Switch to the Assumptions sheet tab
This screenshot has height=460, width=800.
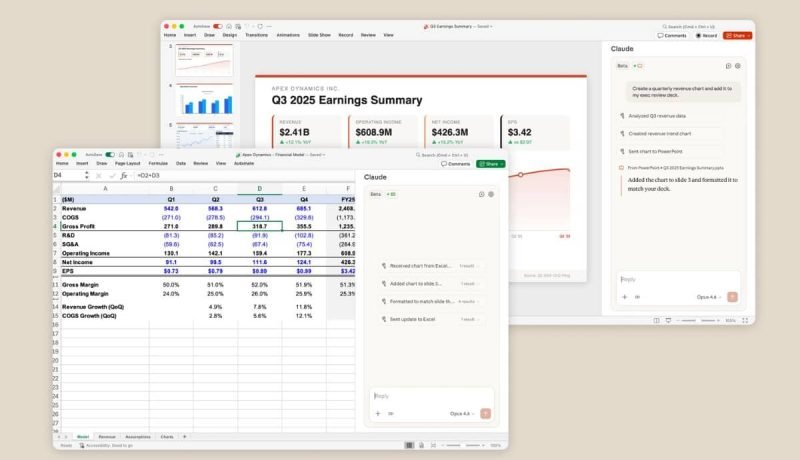[138, 437]
